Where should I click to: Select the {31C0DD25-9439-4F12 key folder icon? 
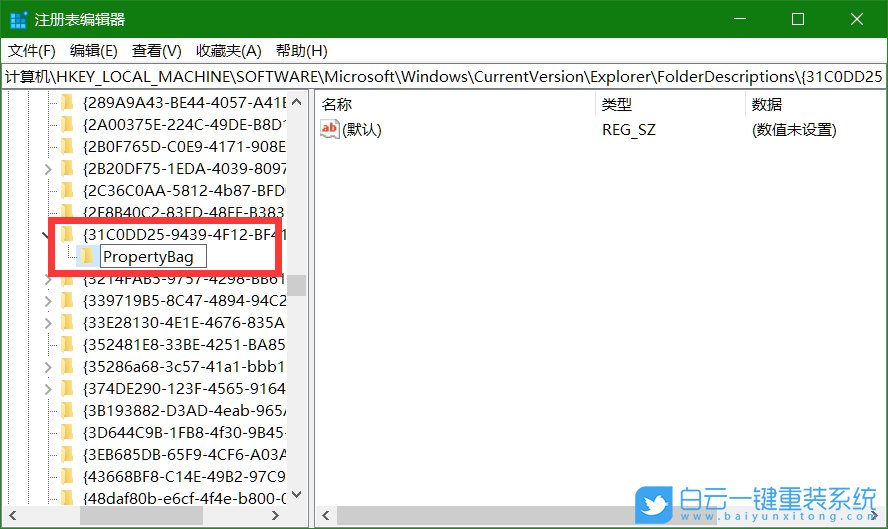pyautogui.click(x=67, y=234)
